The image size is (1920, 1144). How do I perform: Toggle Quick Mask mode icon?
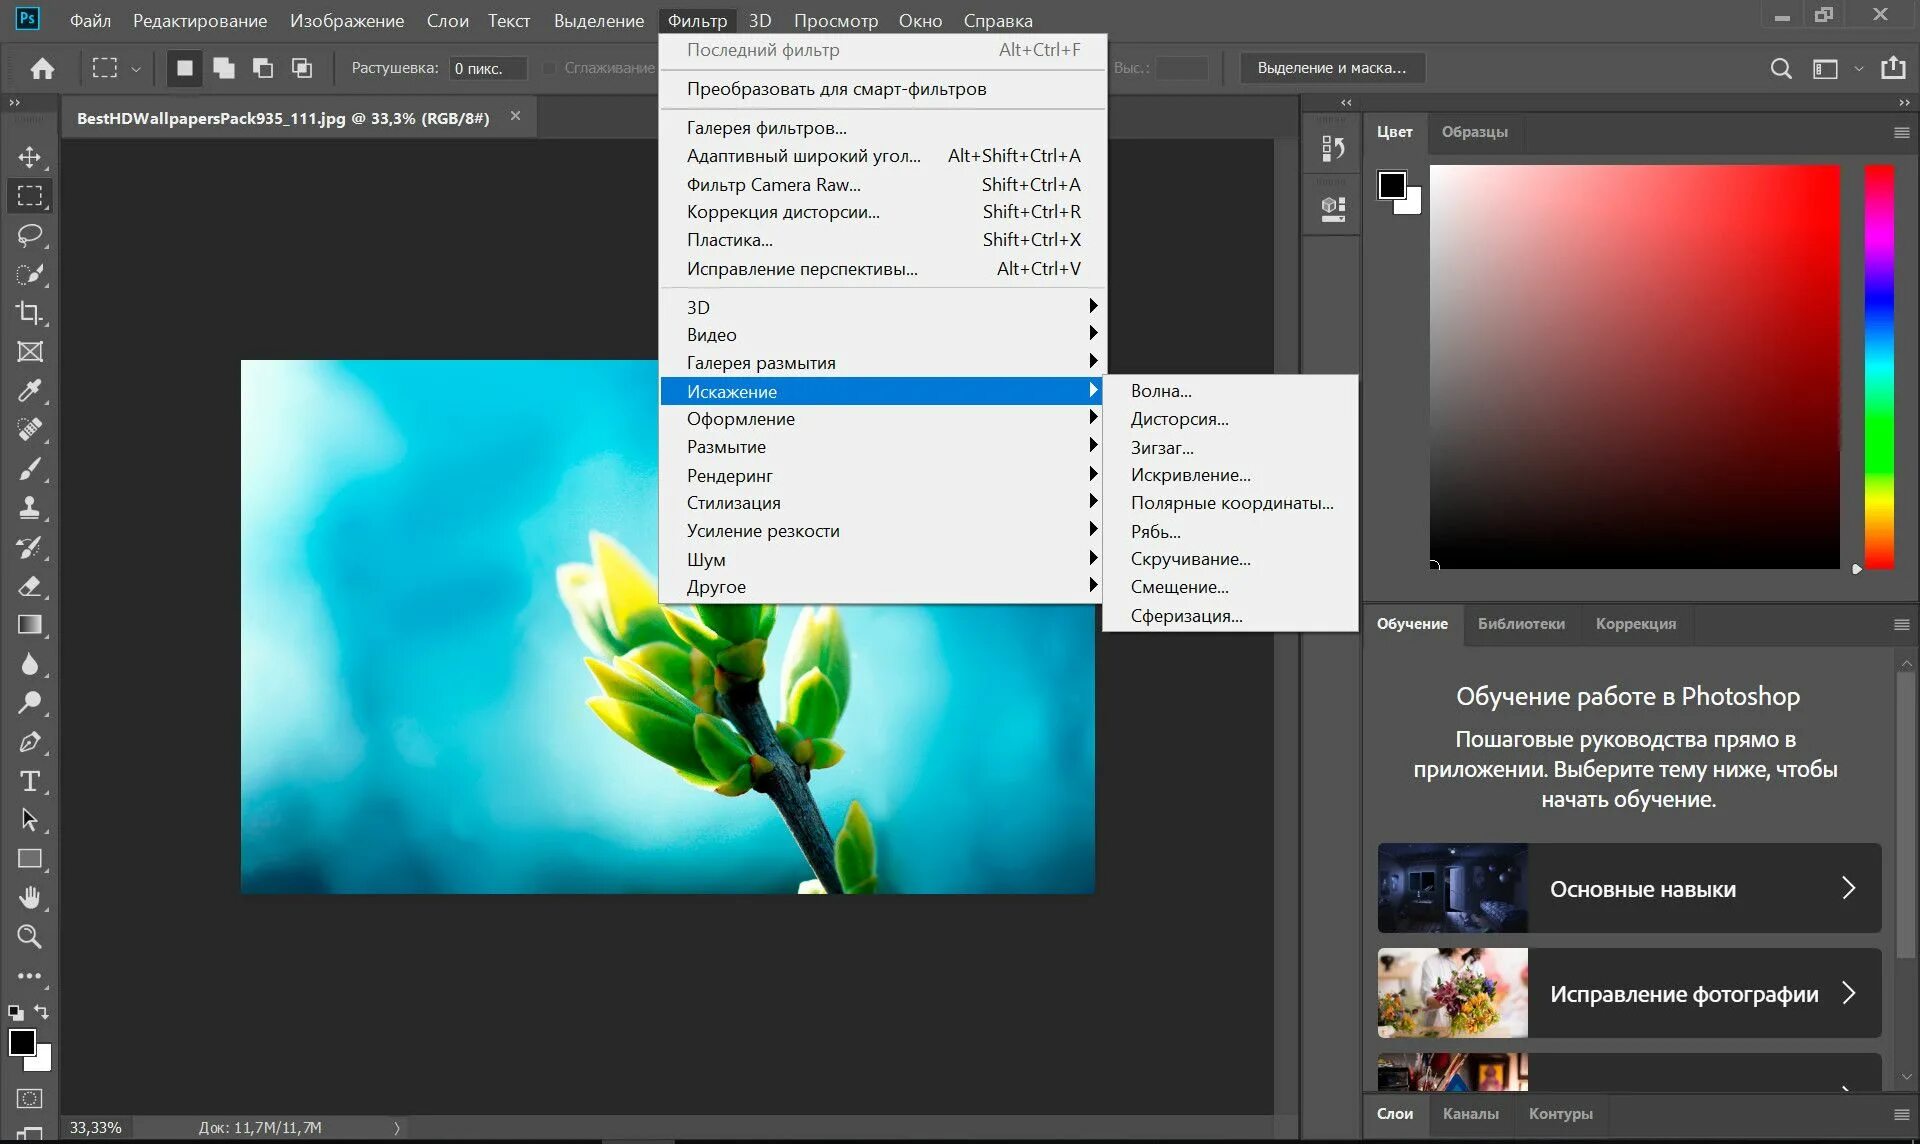30,1098
